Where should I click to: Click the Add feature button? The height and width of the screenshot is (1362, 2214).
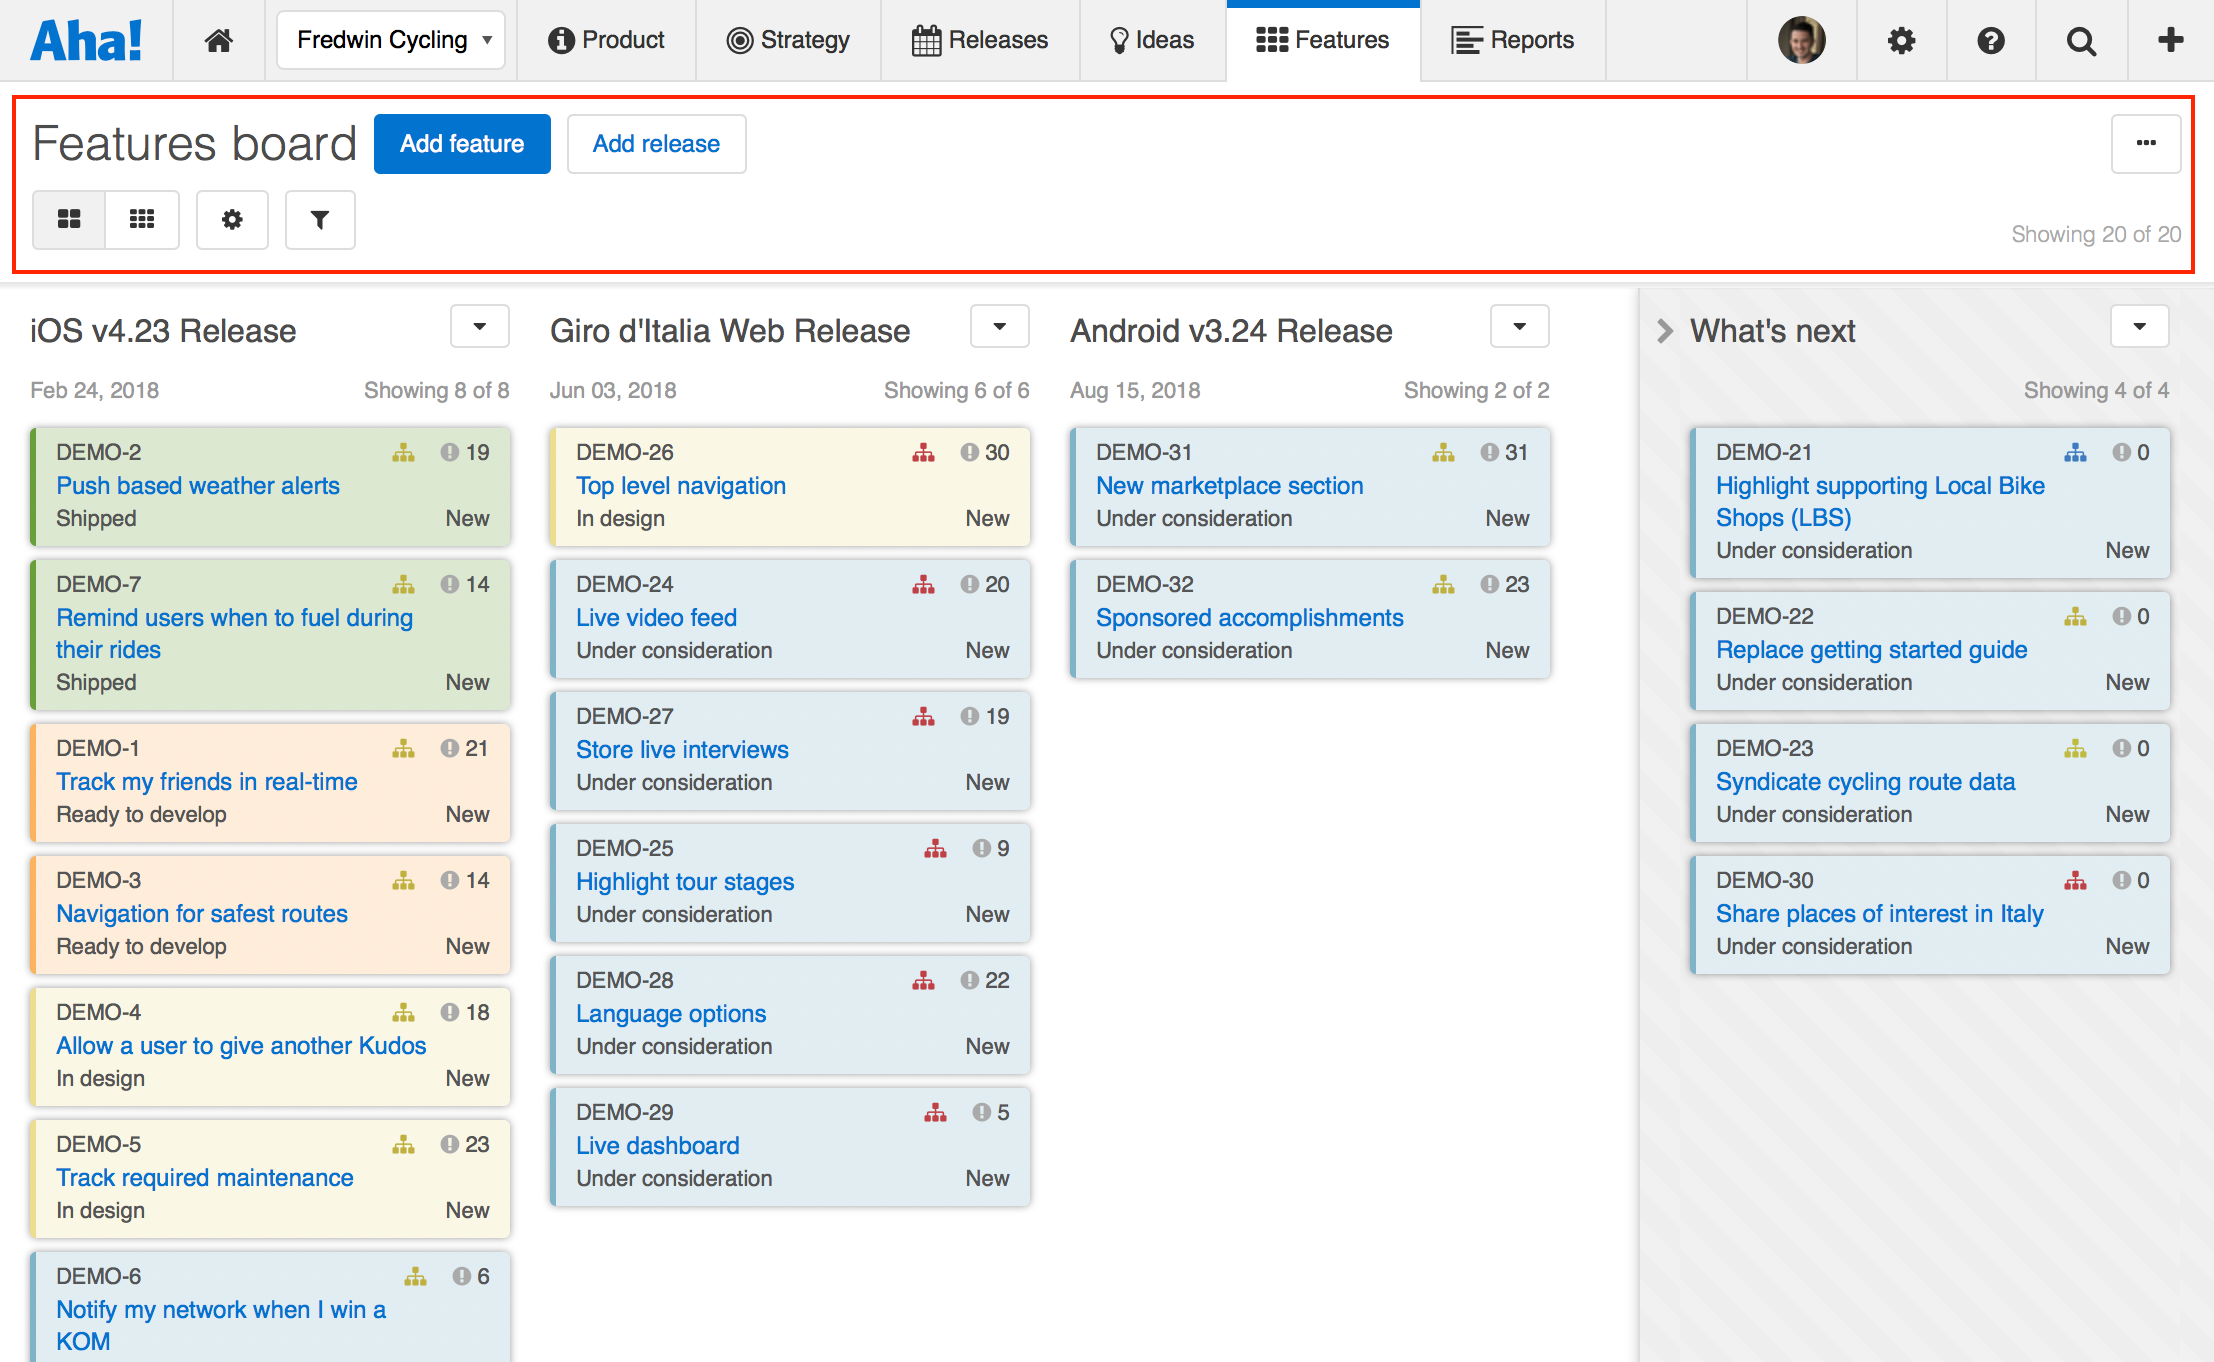point(461,143)
